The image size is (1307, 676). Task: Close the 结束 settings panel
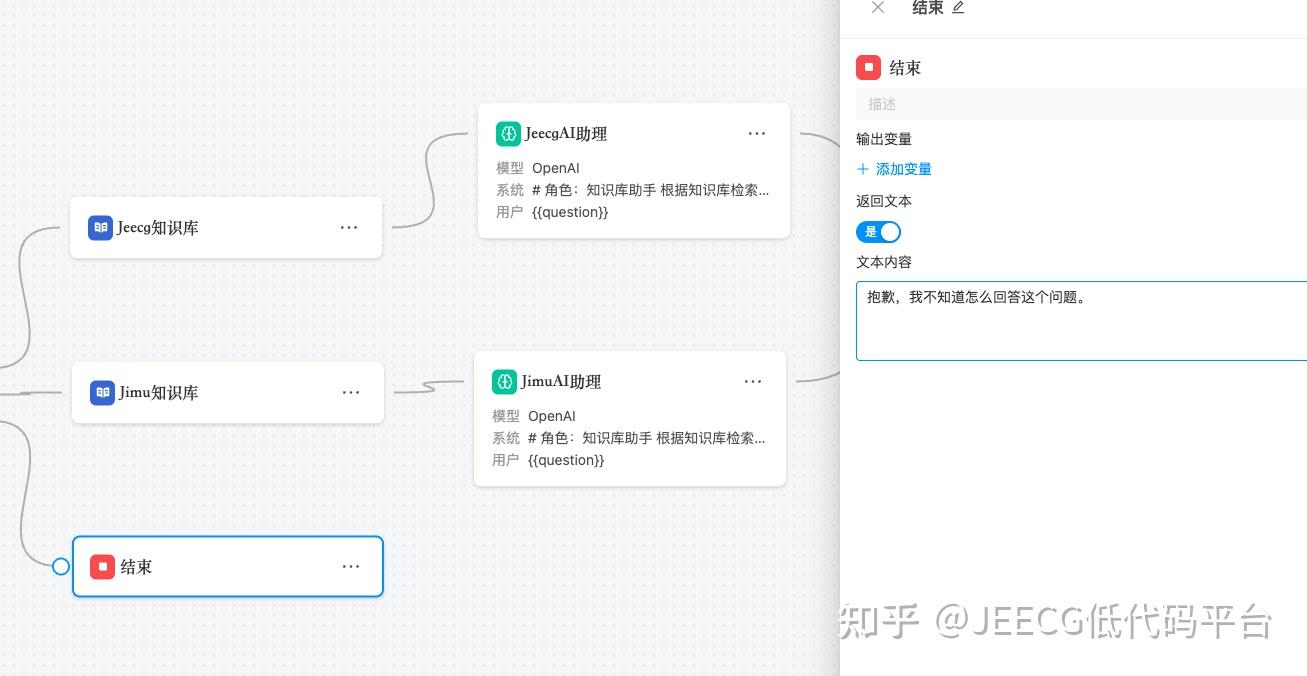pyautogui.click(x=878, y=7)
